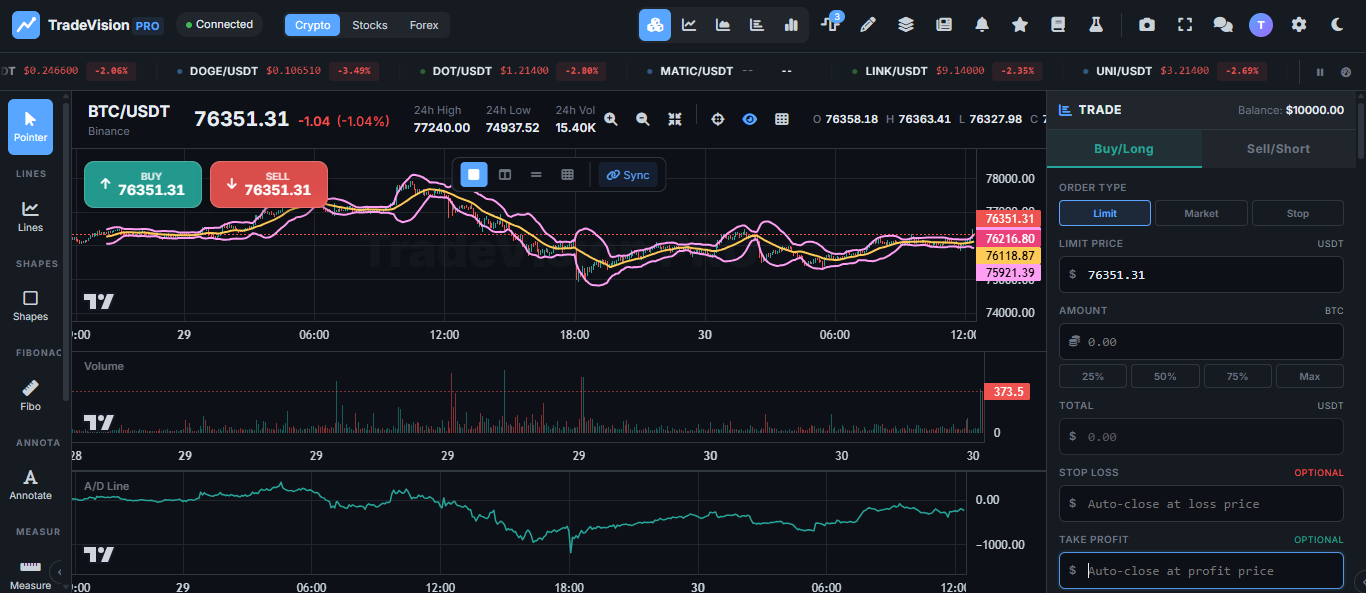Screen dimensions: 1366x593
Task: Zoom out on the chart
Action: tap(643, 119)
